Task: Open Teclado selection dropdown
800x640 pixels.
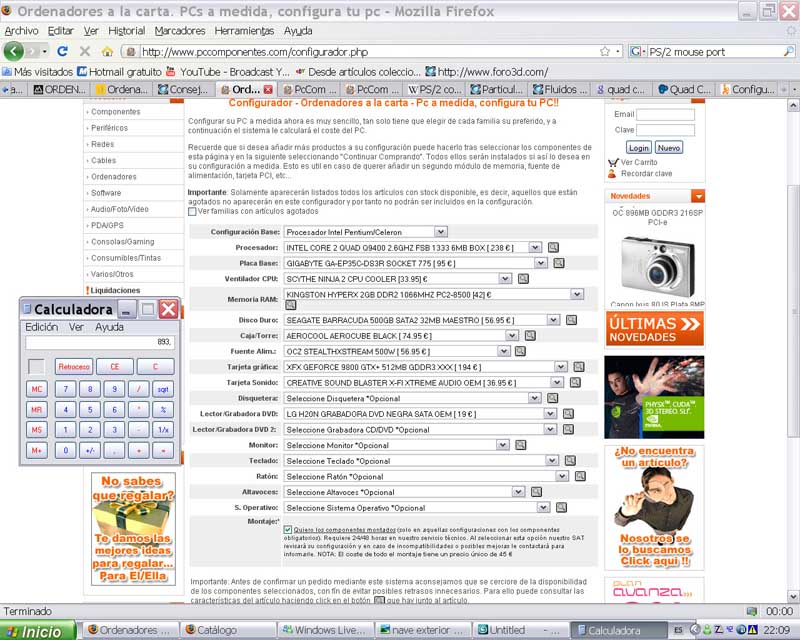Action: (x=552, y=461)
